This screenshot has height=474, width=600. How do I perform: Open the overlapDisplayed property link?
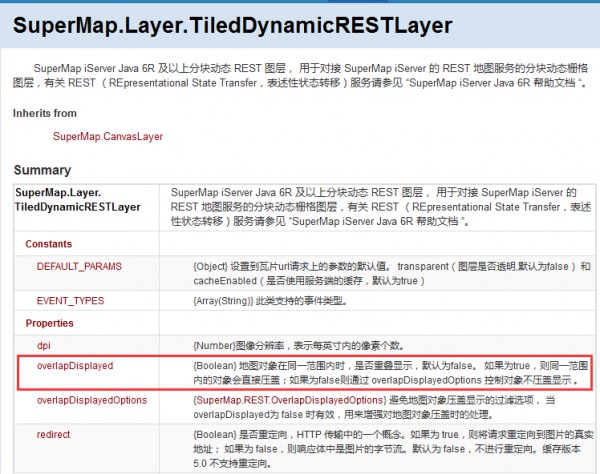click(75, 366)
